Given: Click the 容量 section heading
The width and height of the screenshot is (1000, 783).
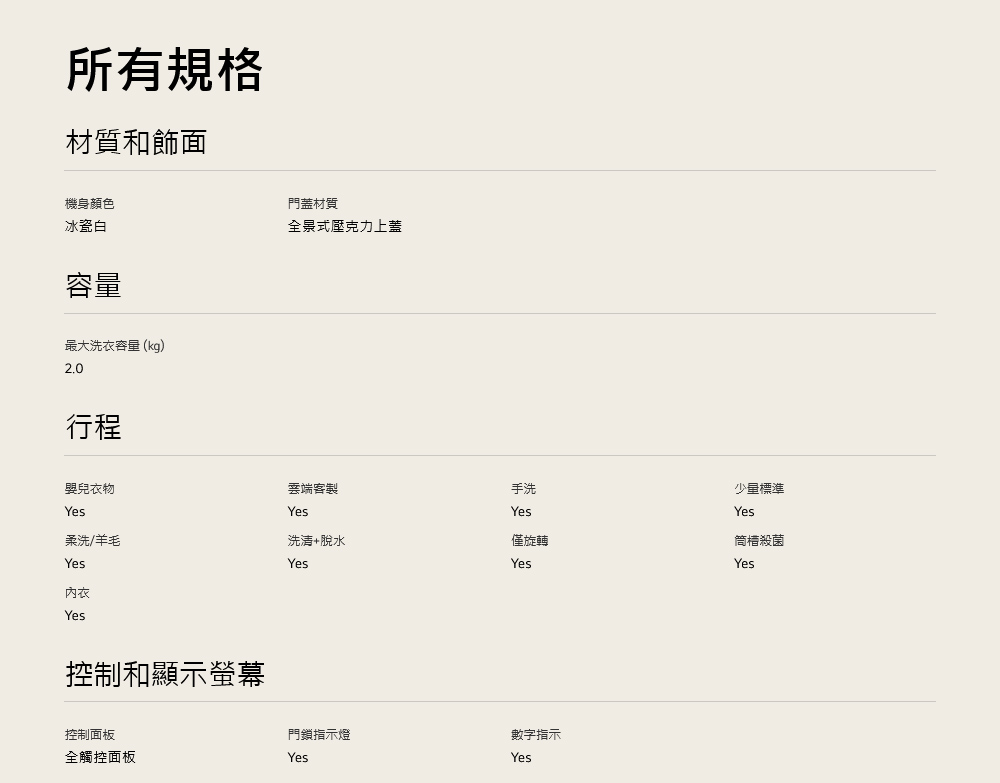Looking at the screenshot, I should coord(93,286).
